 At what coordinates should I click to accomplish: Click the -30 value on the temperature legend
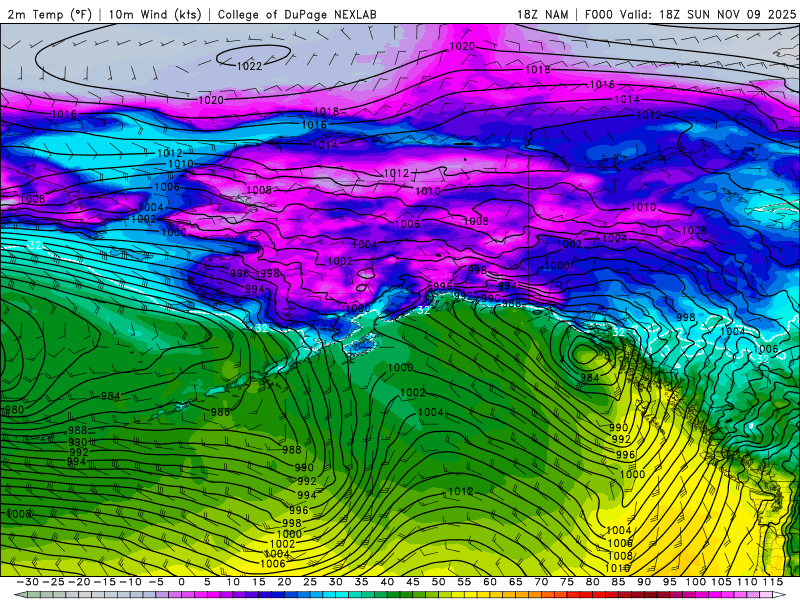coord(28,582)
